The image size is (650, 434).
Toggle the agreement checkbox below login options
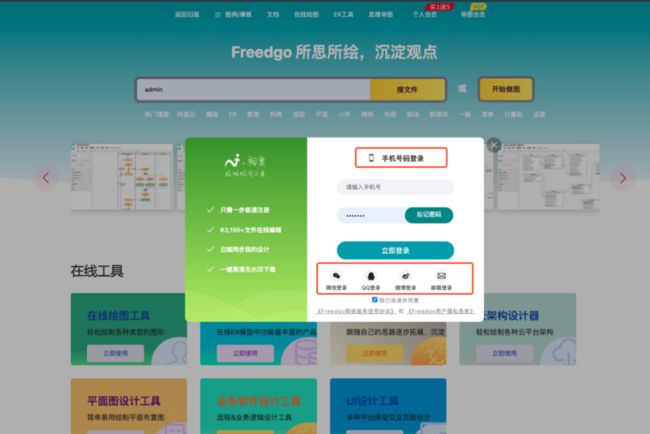click(x=374, y=300)
